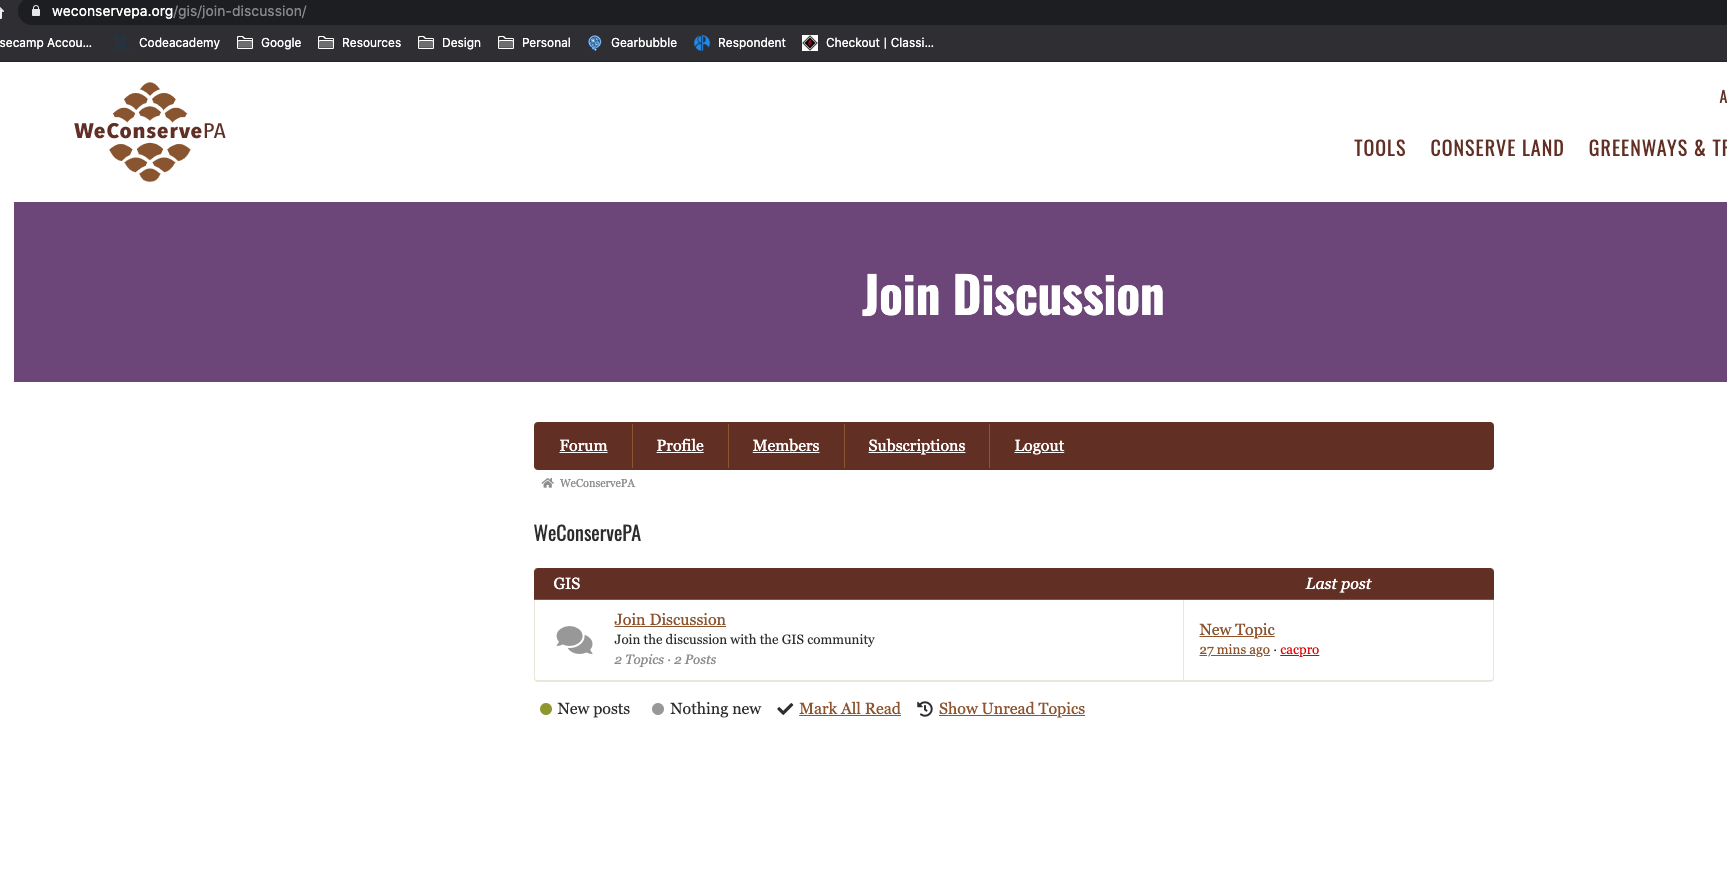
Task: Log out using the Logout link
Action: coord(1038,446)
